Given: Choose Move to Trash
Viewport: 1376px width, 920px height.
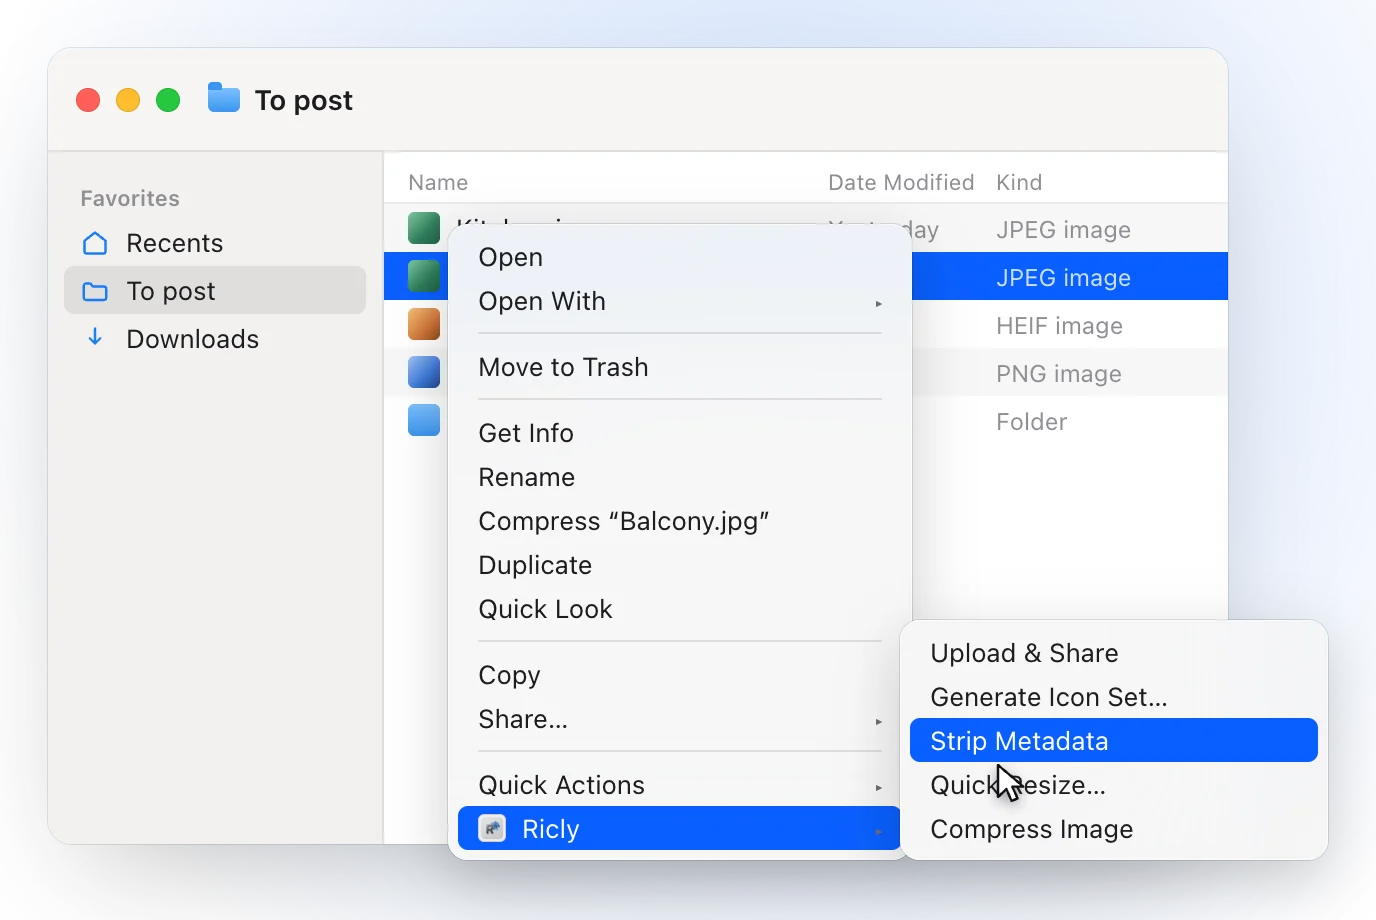Looking at the screenshot, I should [680, 367].
